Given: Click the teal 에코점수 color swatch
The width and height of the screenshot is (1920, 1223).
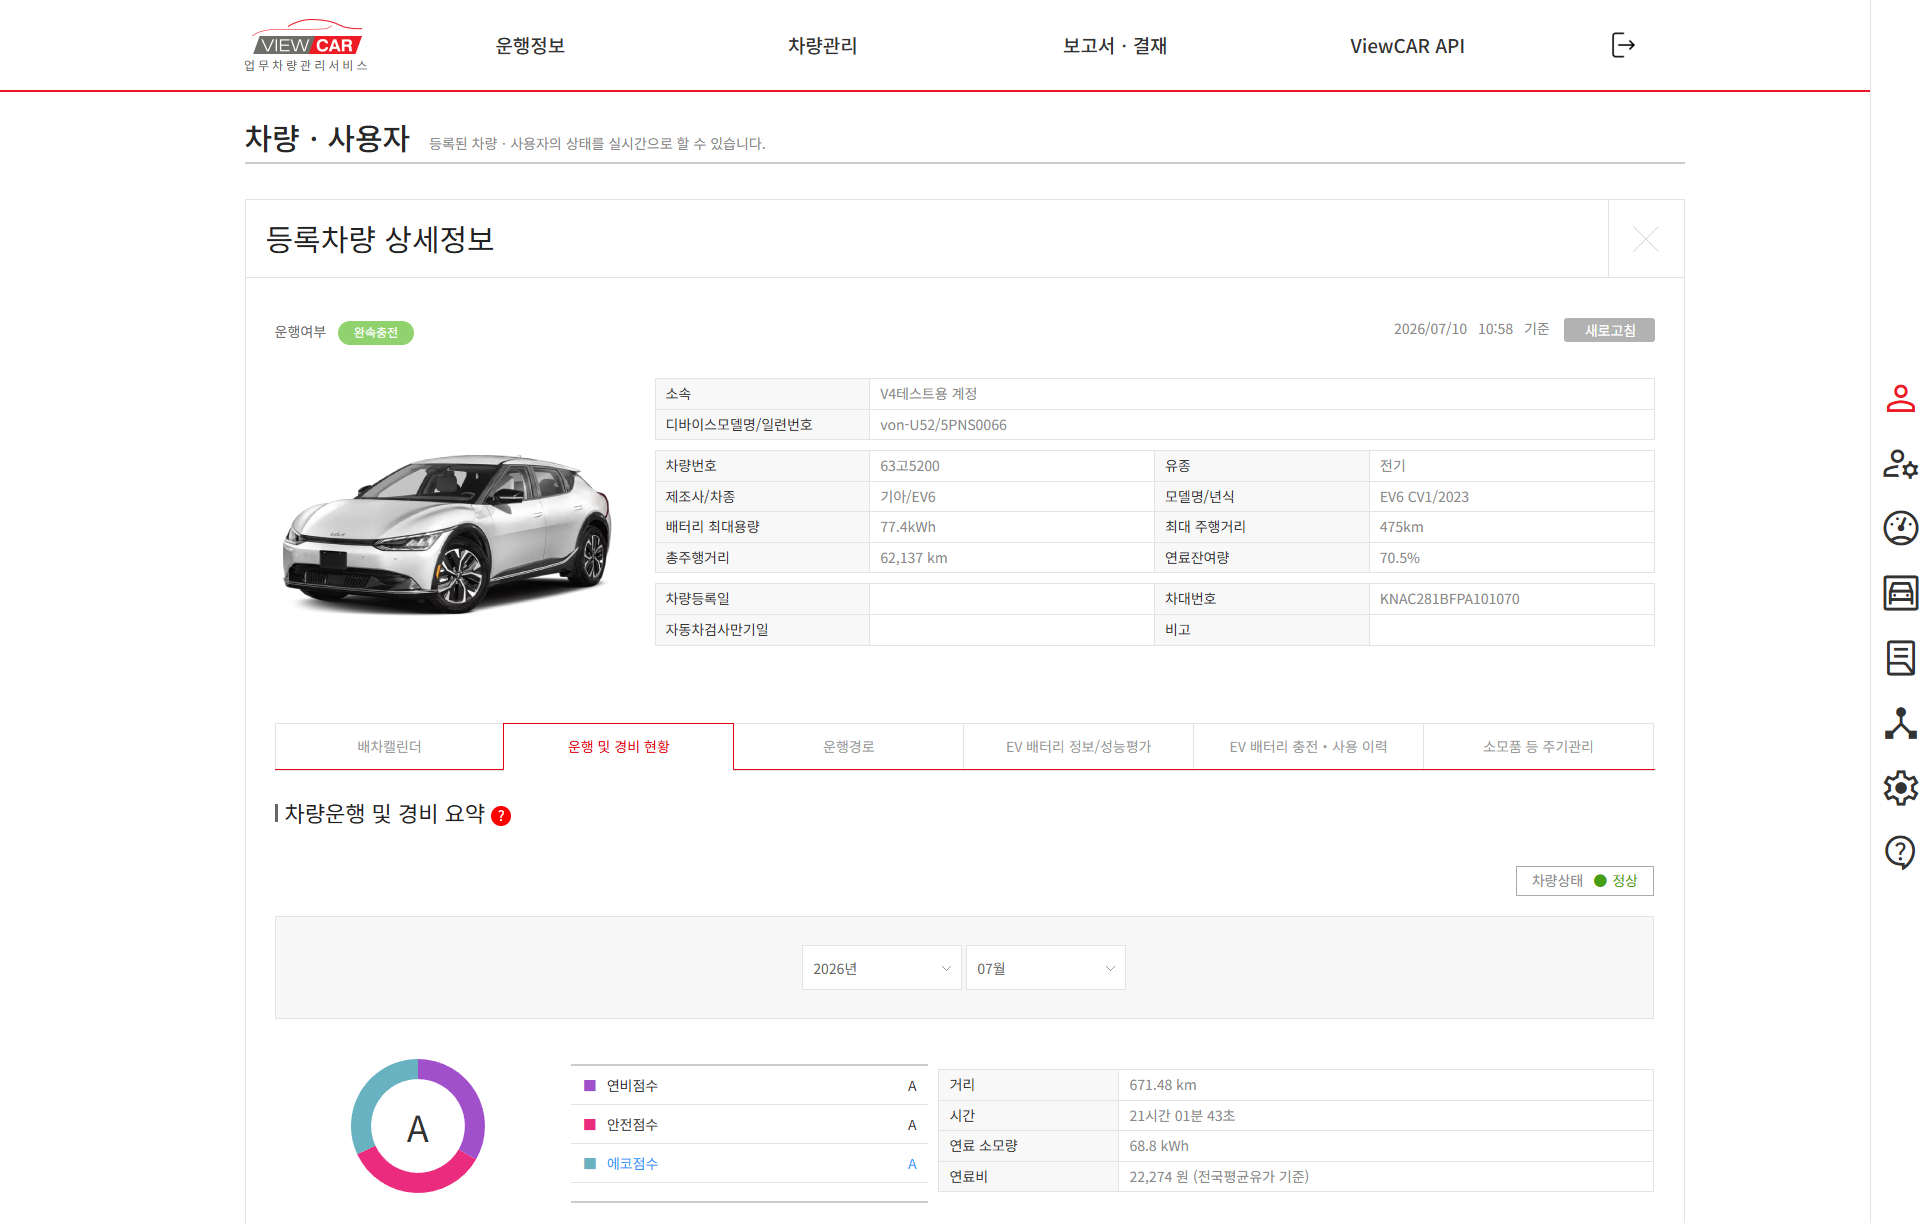Looking at the screenshot, I should [590, 1164].
